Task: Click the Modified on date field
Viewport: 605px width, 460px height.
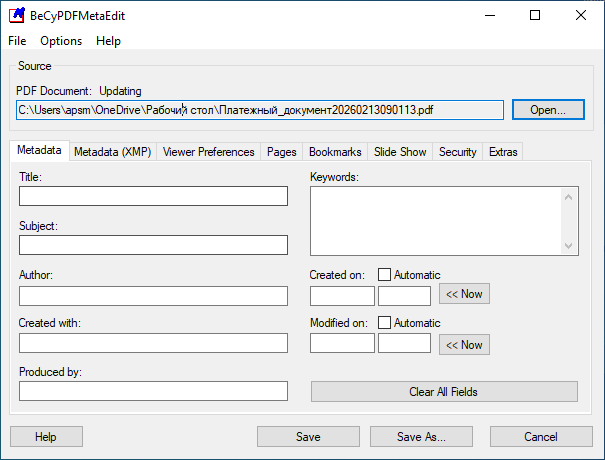Action: (342, 343)
